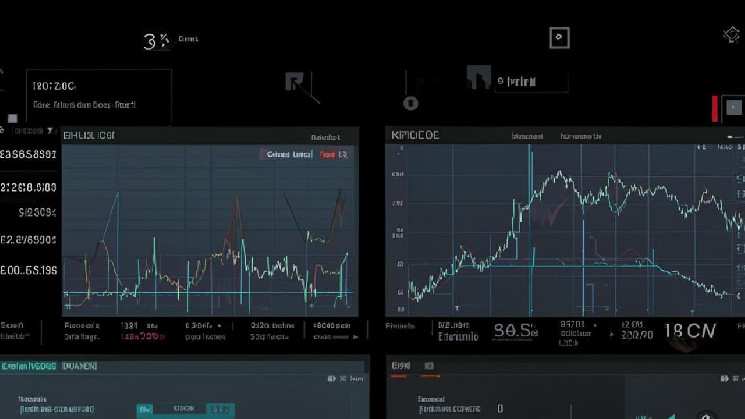Click the 3% indicator at the top
The height and width of the screenshot is (419, 745).
(x=156, y=41)
